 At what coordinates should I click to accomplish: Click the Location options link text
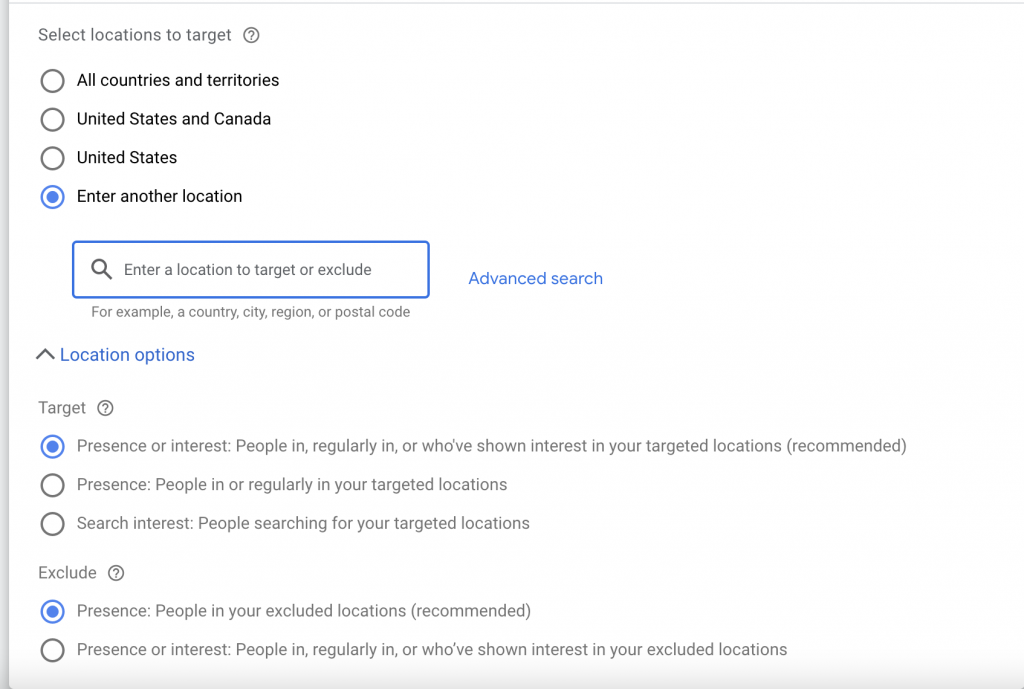(x=127, y=355)
